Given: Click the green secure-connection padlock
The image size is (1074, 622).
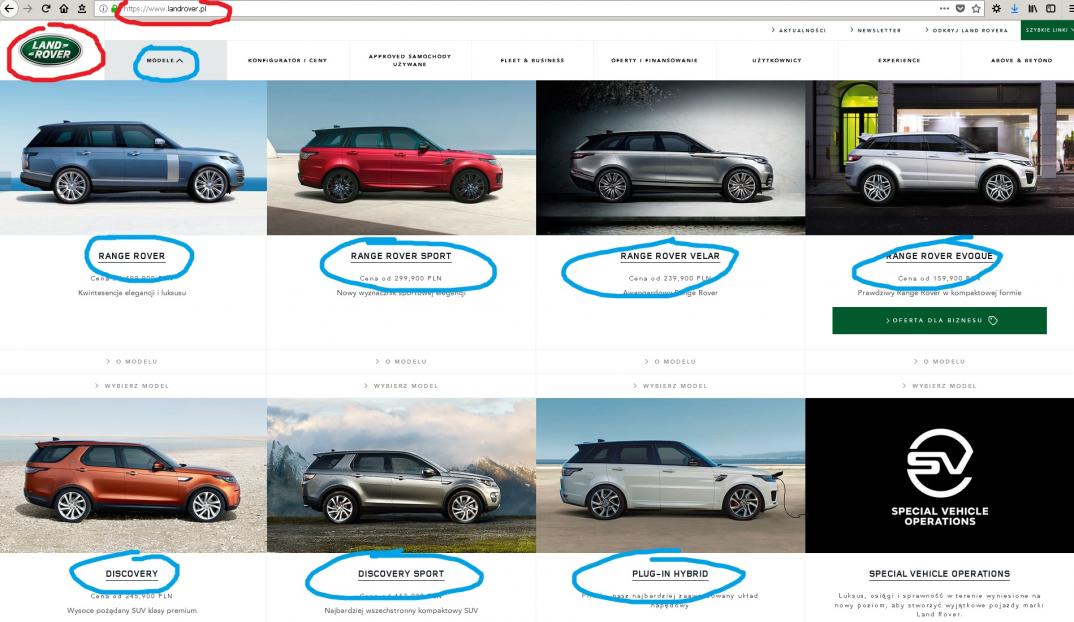Looking at the screenshot, I should click(114, 9).
